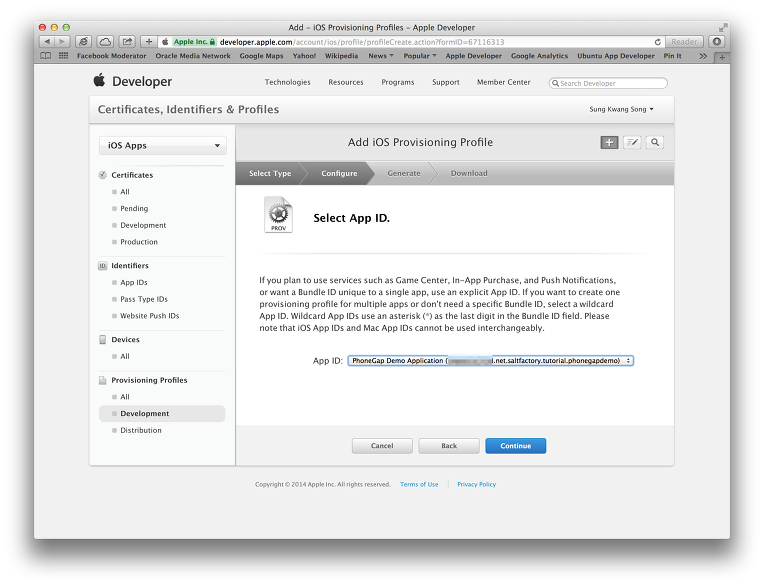
Task: Select App IDs under Identifiers
Action: coord(134,282)
